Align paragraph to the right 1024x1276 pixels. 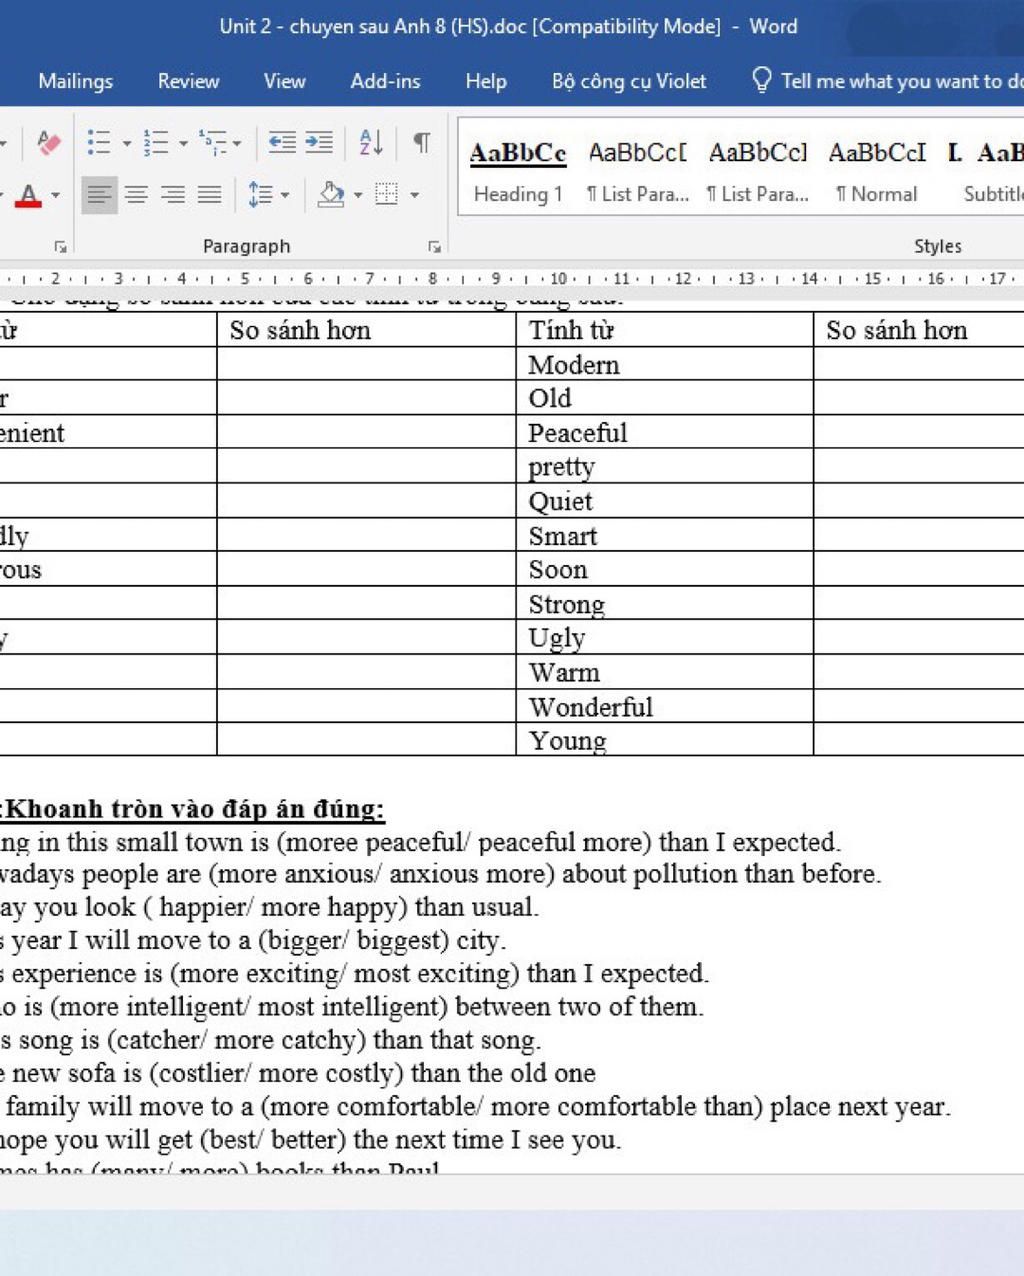coord(173,195)
